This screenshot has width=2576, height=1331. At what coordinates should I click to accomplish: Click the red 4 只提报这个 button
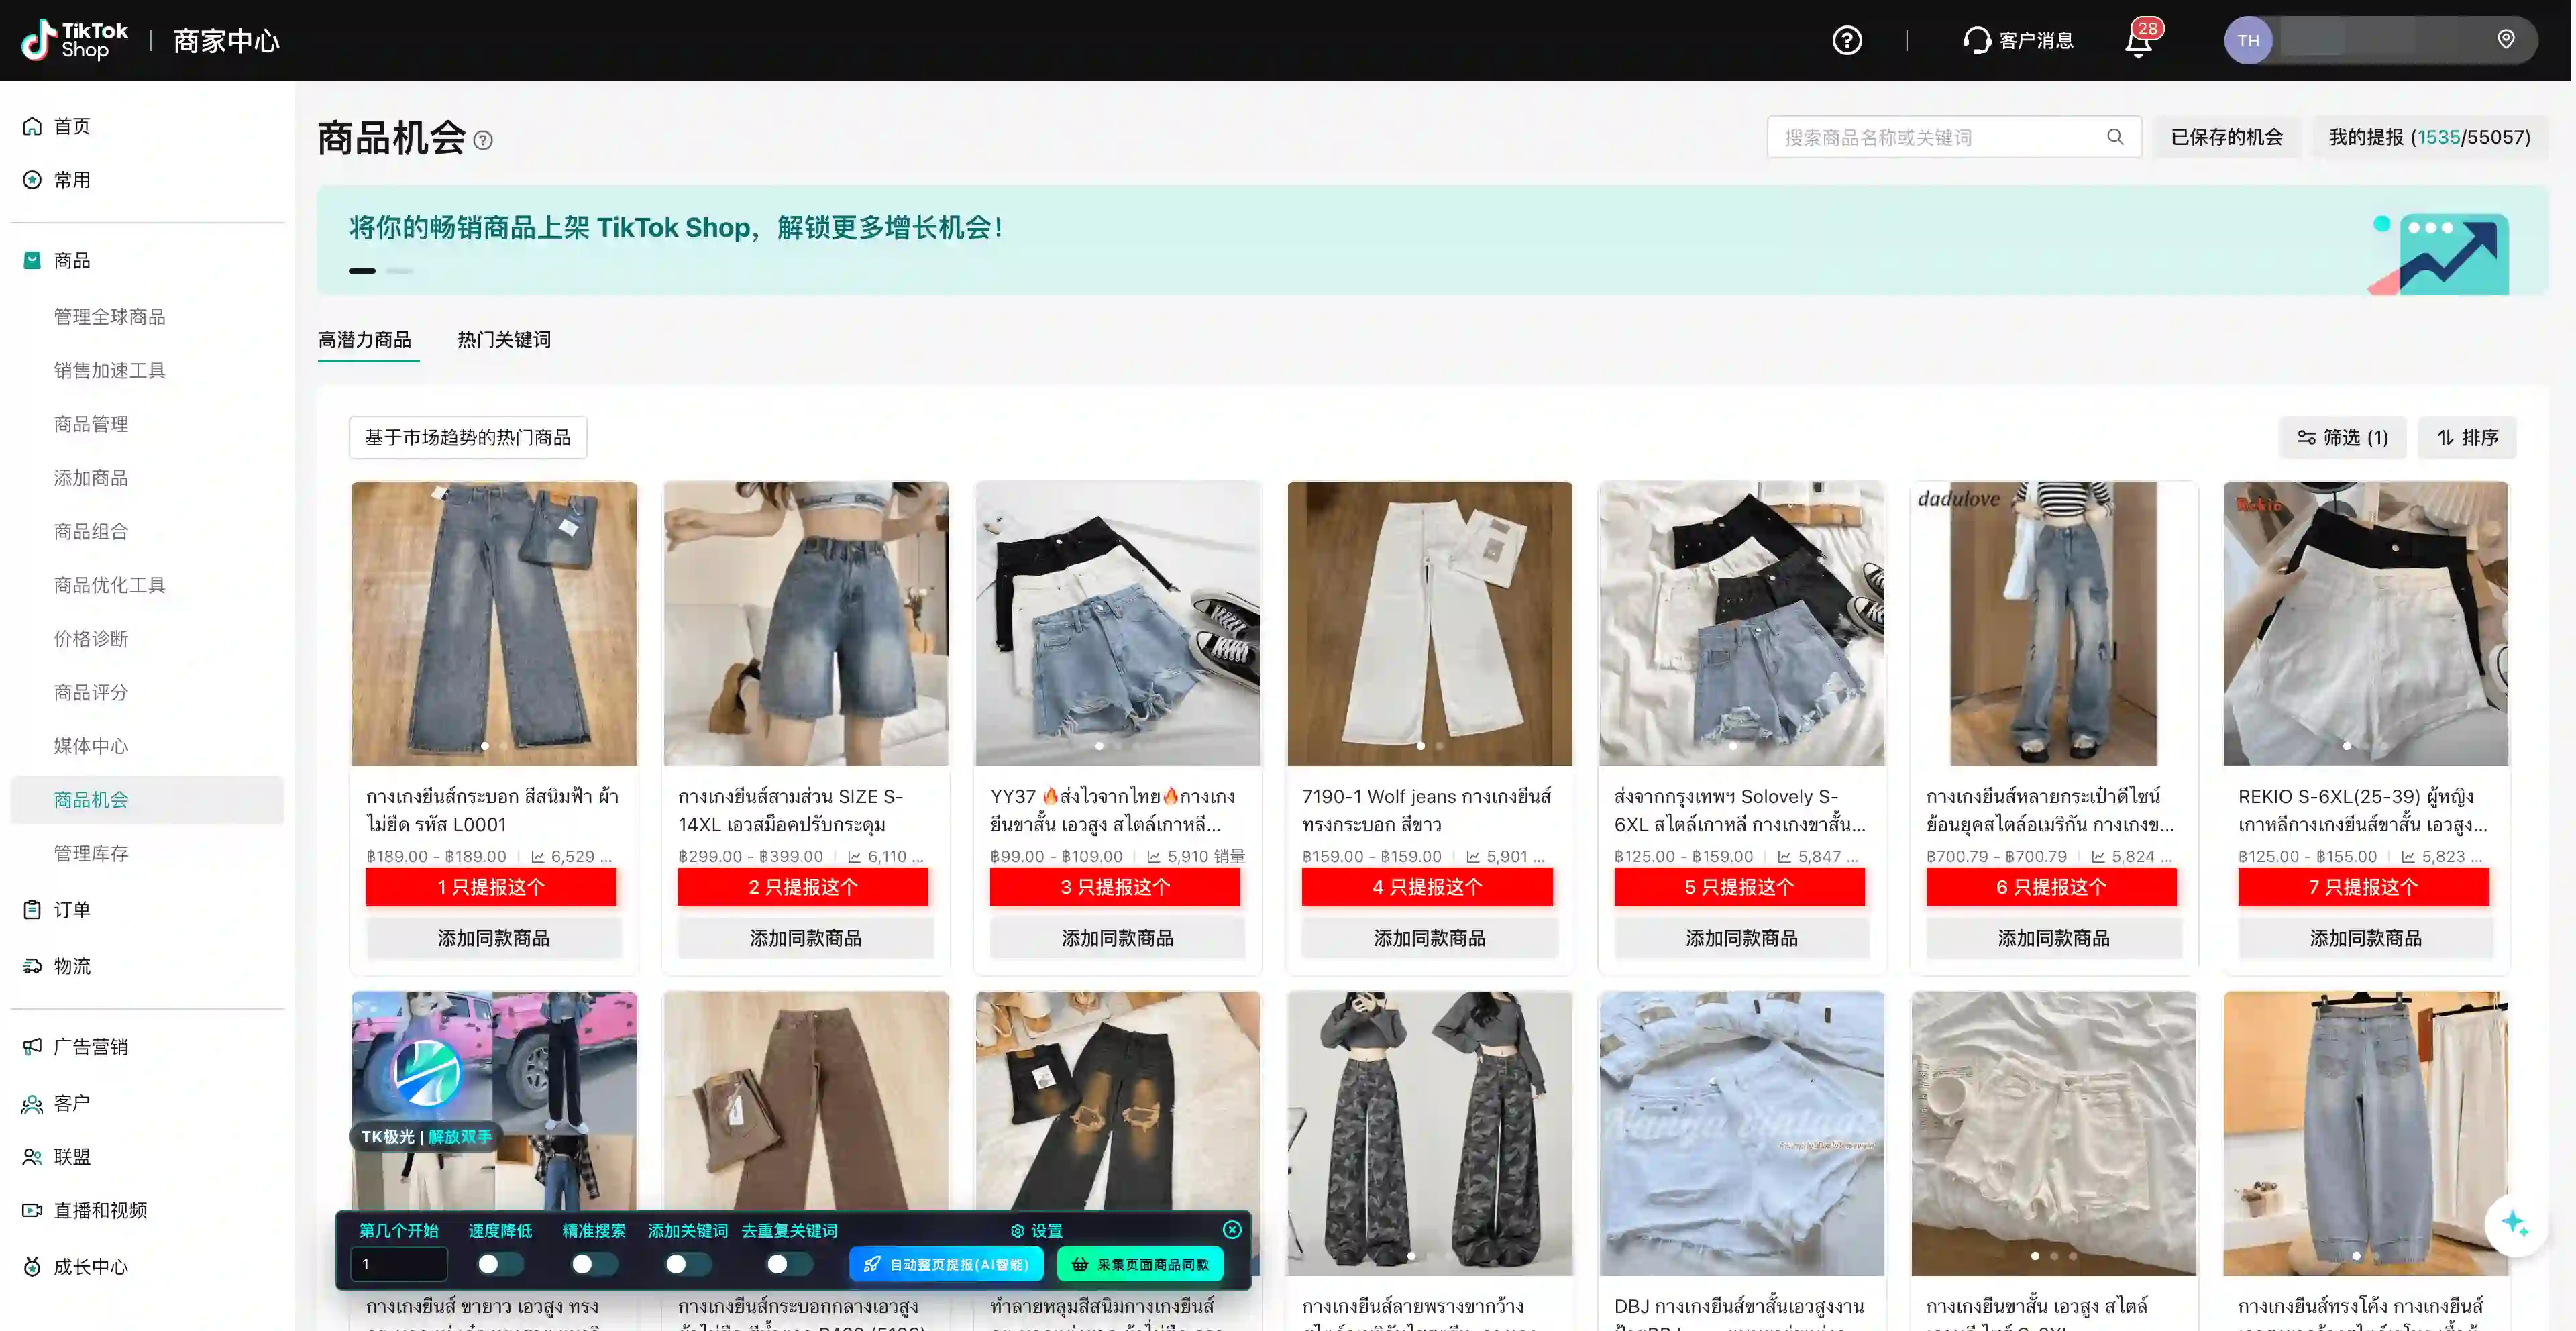1427,887
